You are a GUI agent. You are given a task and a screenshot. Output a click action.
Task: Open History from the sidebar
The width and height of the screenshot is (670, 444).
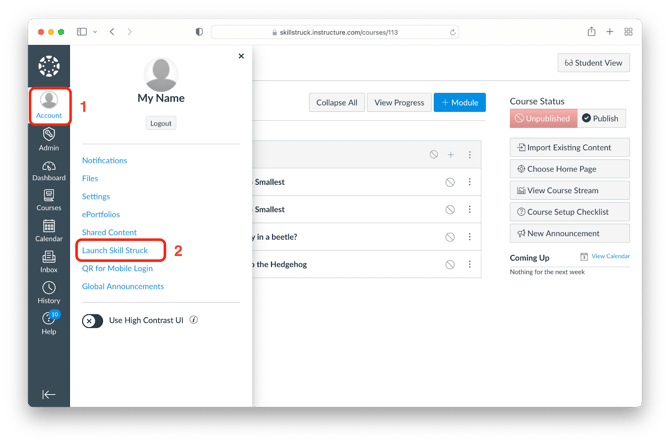click(49, 293)
